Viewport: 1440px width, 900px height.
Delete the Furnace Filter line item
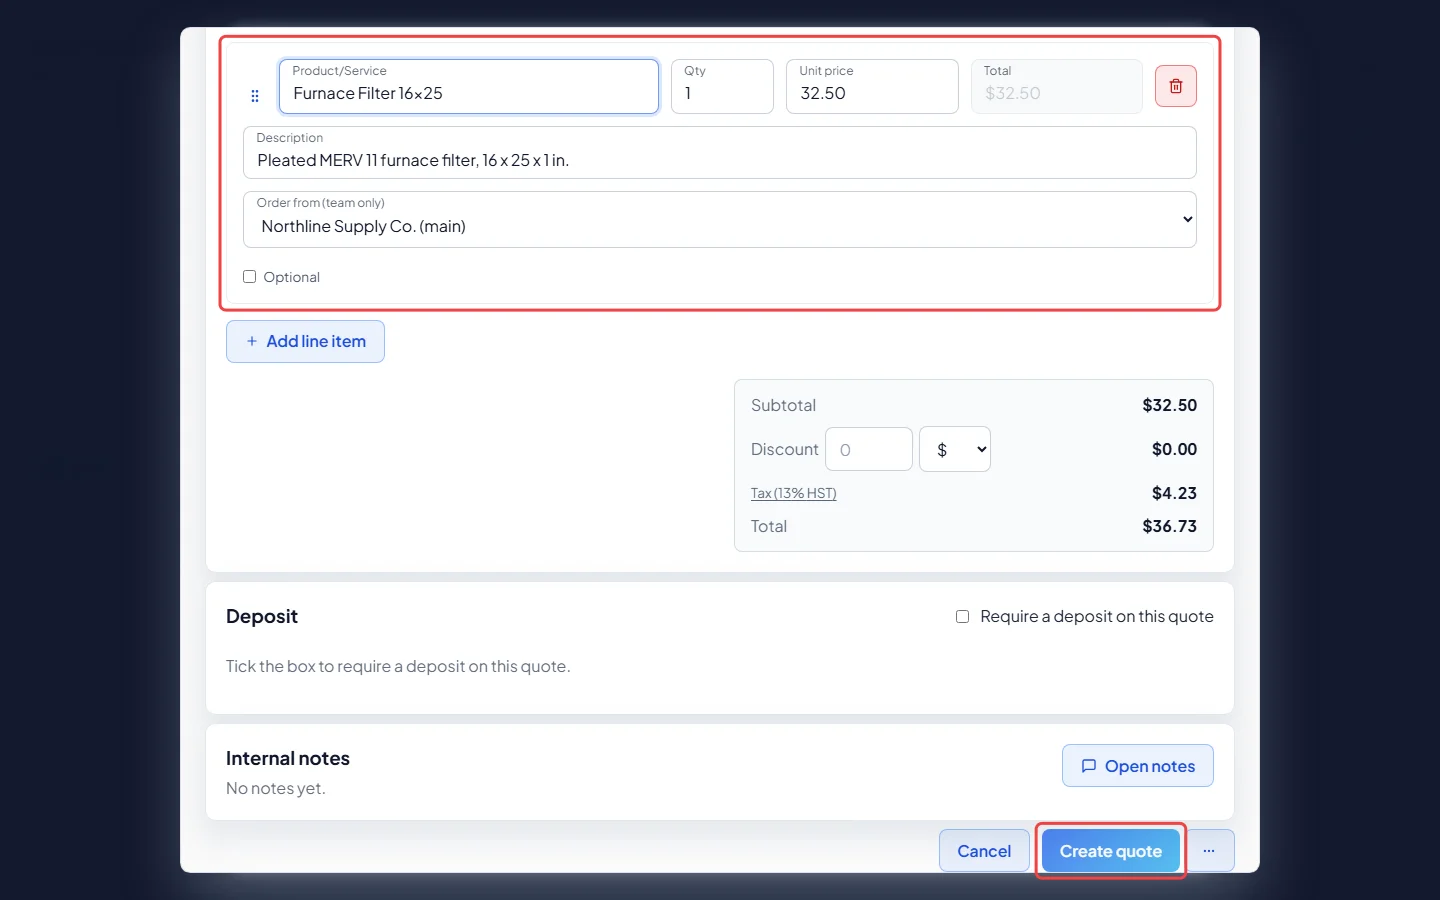1176,86
